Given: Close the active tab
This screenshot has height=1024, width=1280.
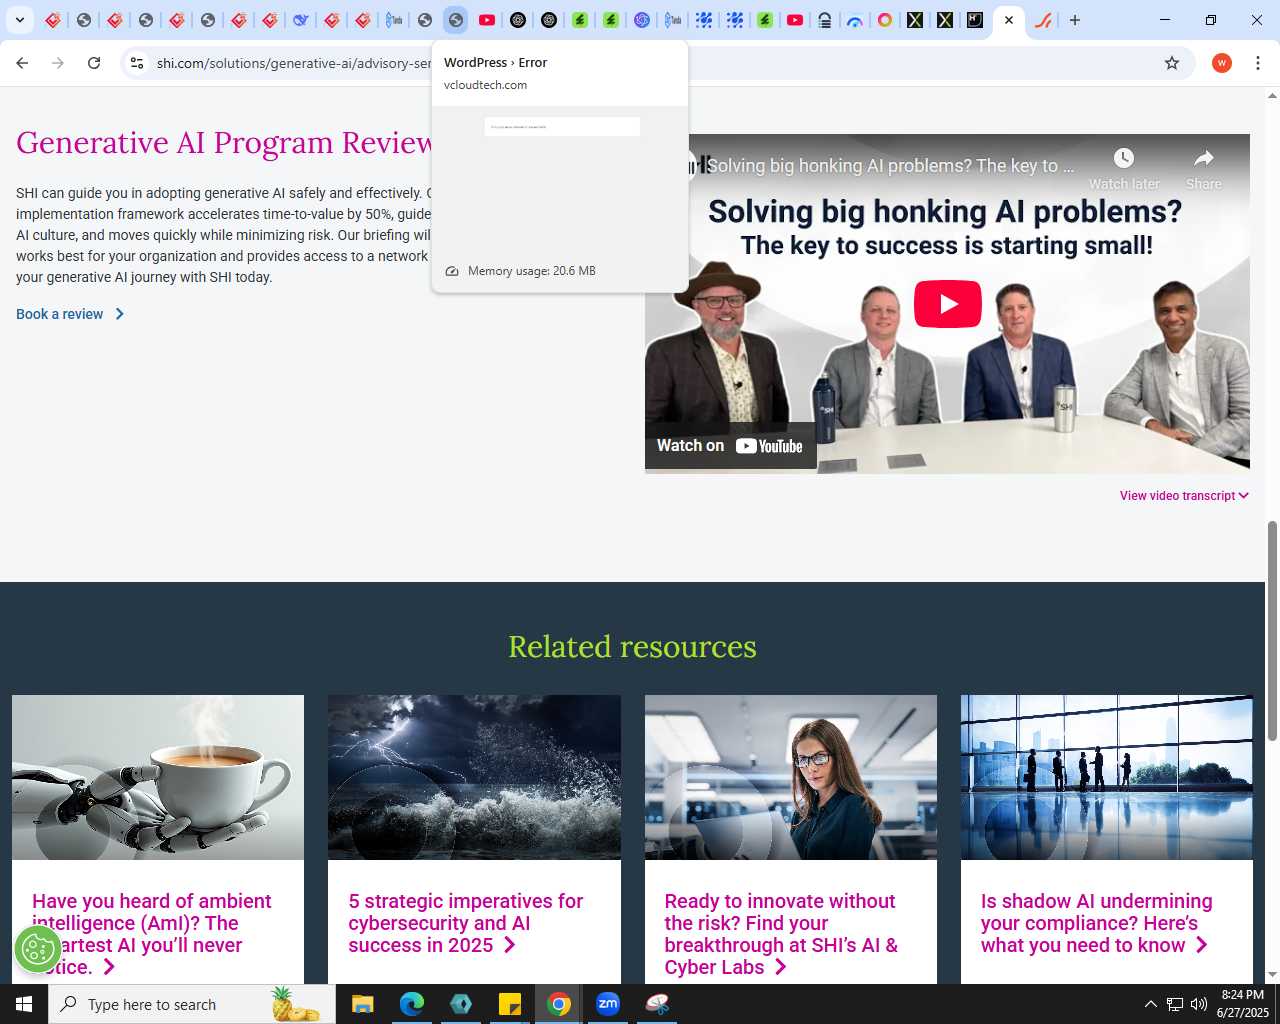Looking at the screenshot, I should [x=1009, y=20].
